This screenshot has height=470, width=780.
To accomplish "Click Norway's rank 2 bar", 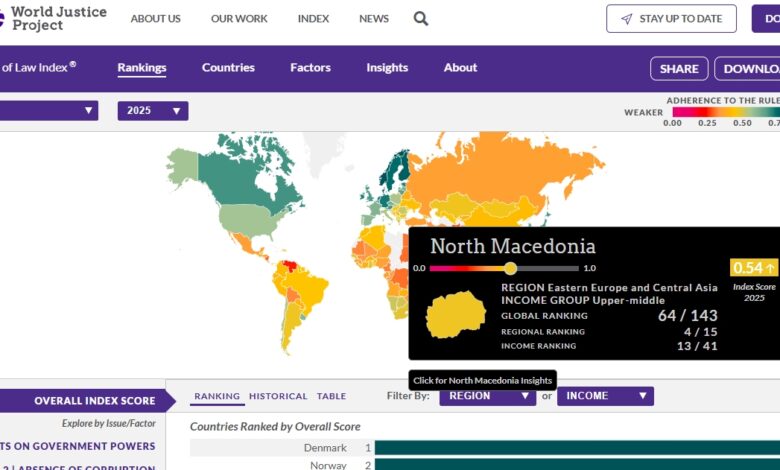I will (x=577, y=465).
